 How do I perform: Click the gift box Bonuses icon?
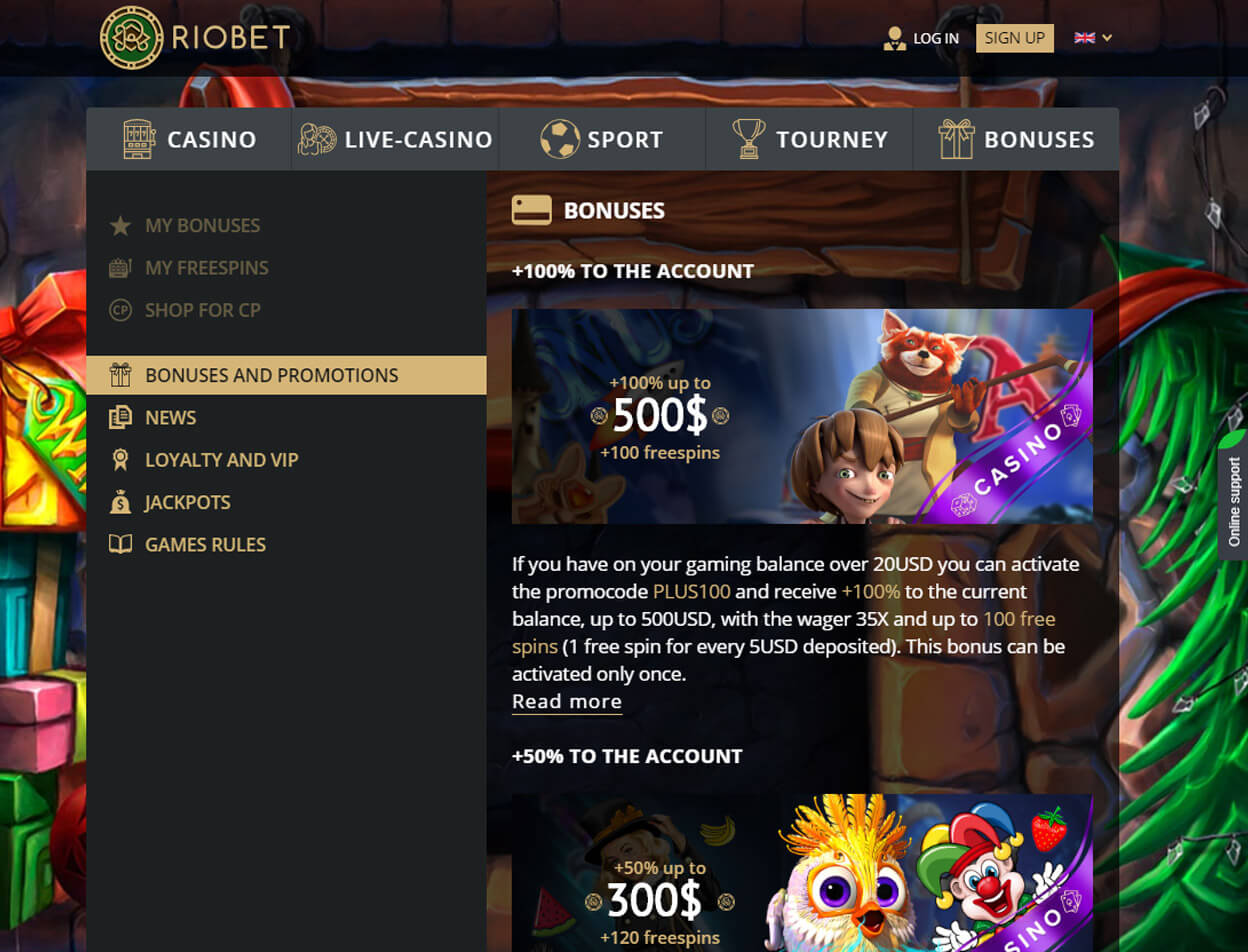(956, 139)
